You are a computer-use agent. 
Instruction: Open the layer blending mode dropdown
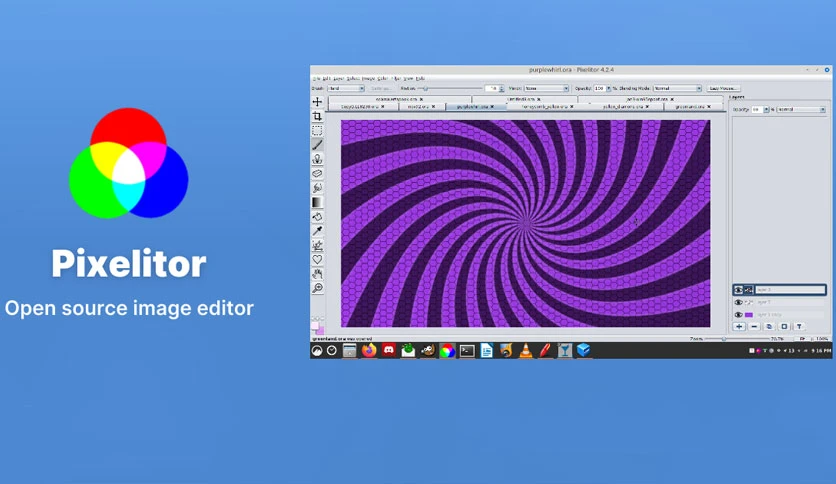801,109
